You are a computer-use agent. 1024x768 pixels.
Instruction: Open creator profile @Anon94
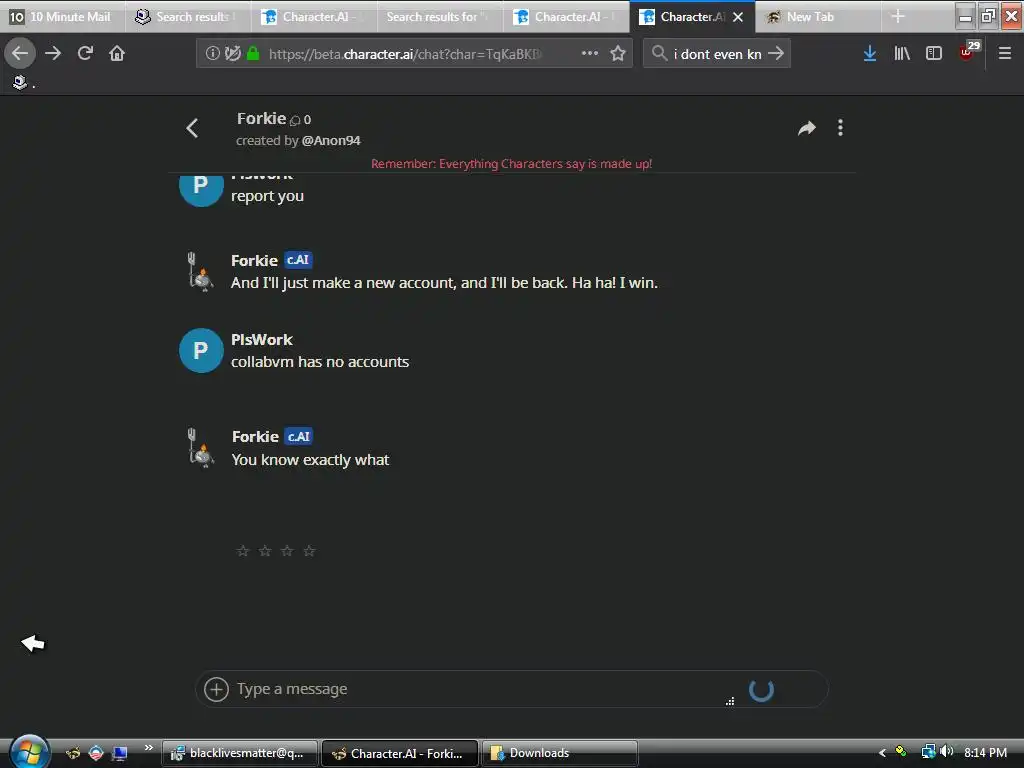[331, 140]
